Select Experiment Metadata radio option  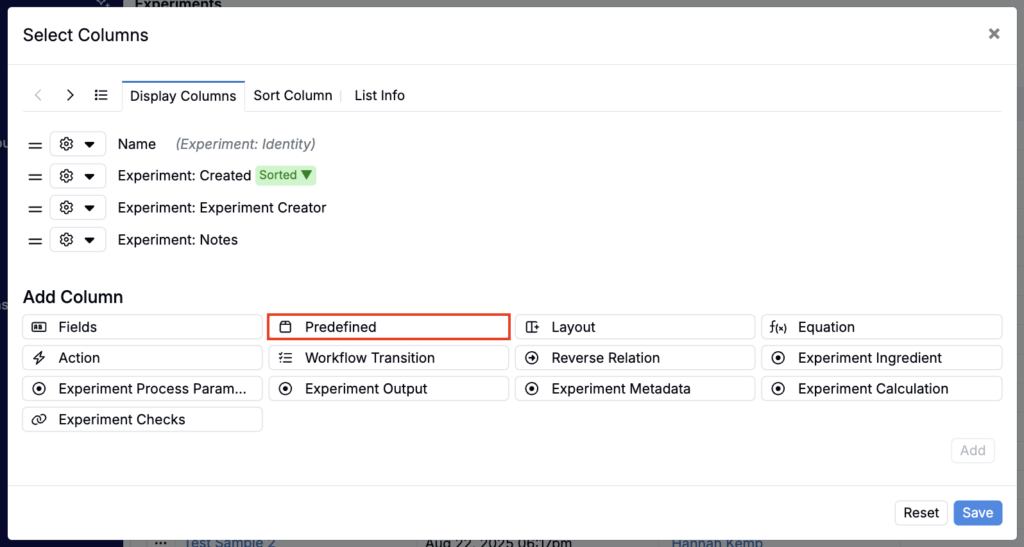(x=634, y=389)
